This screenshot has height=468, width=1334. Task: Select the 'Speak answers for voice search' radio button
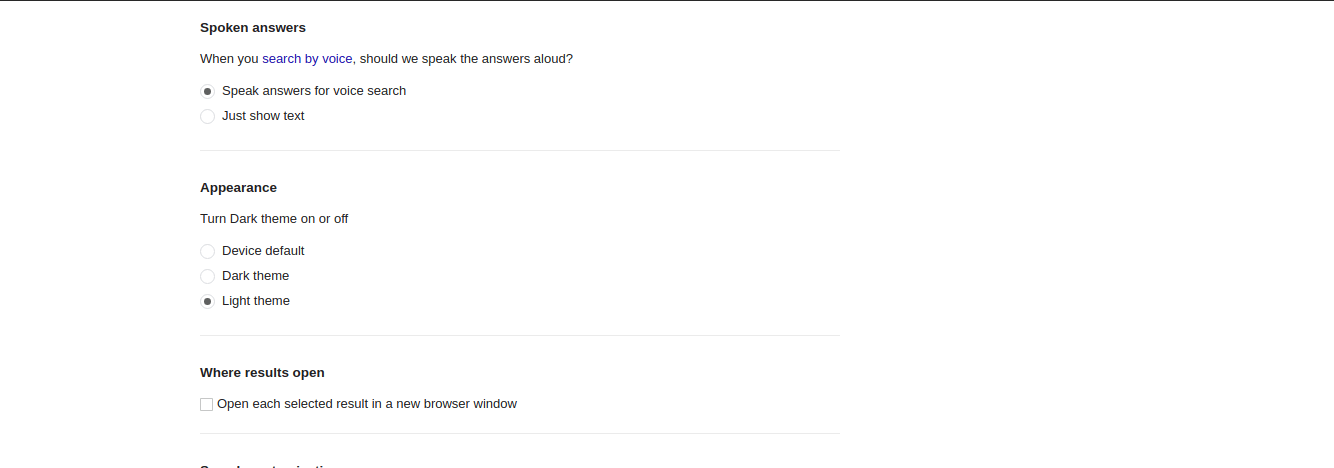click(207, 91)
